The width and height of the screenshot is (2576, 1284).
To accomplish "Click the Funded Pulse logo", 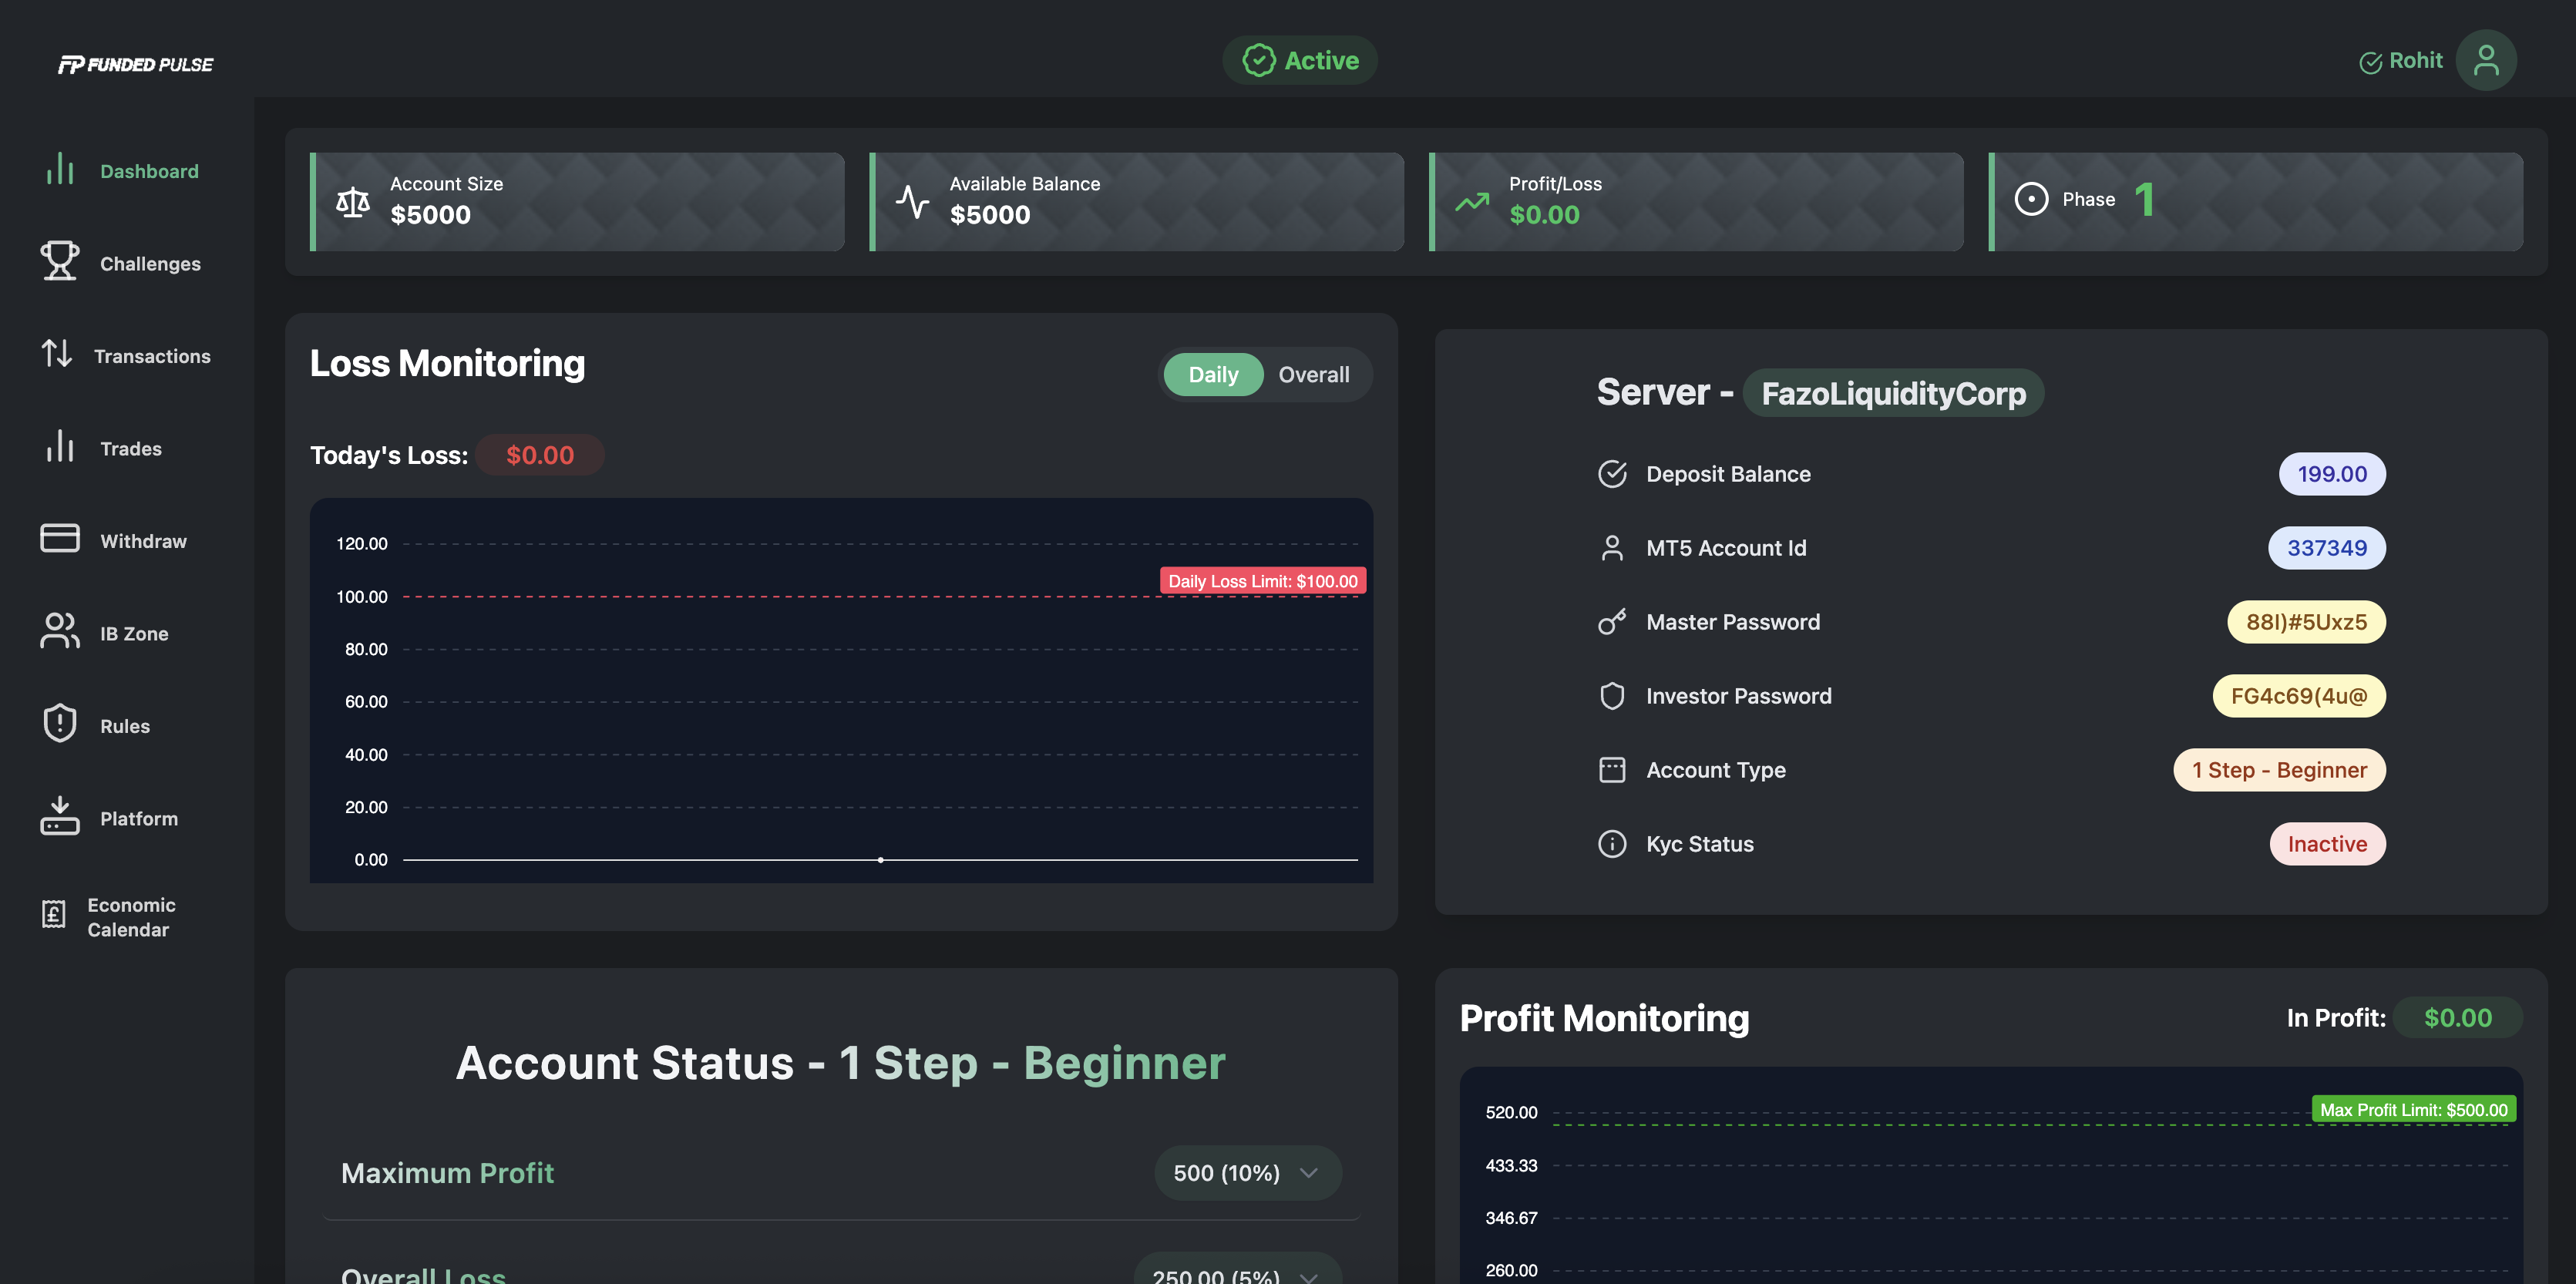I will (136, 65).
